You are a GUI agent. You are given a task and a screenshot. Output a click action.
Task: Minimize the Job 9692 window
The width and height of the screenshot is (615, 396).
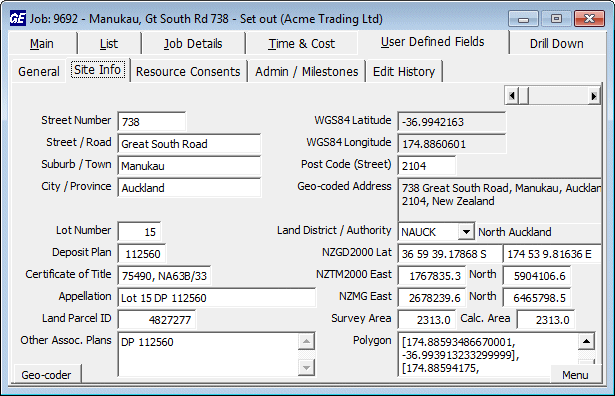pyautogui.click(x=523, y=18)
